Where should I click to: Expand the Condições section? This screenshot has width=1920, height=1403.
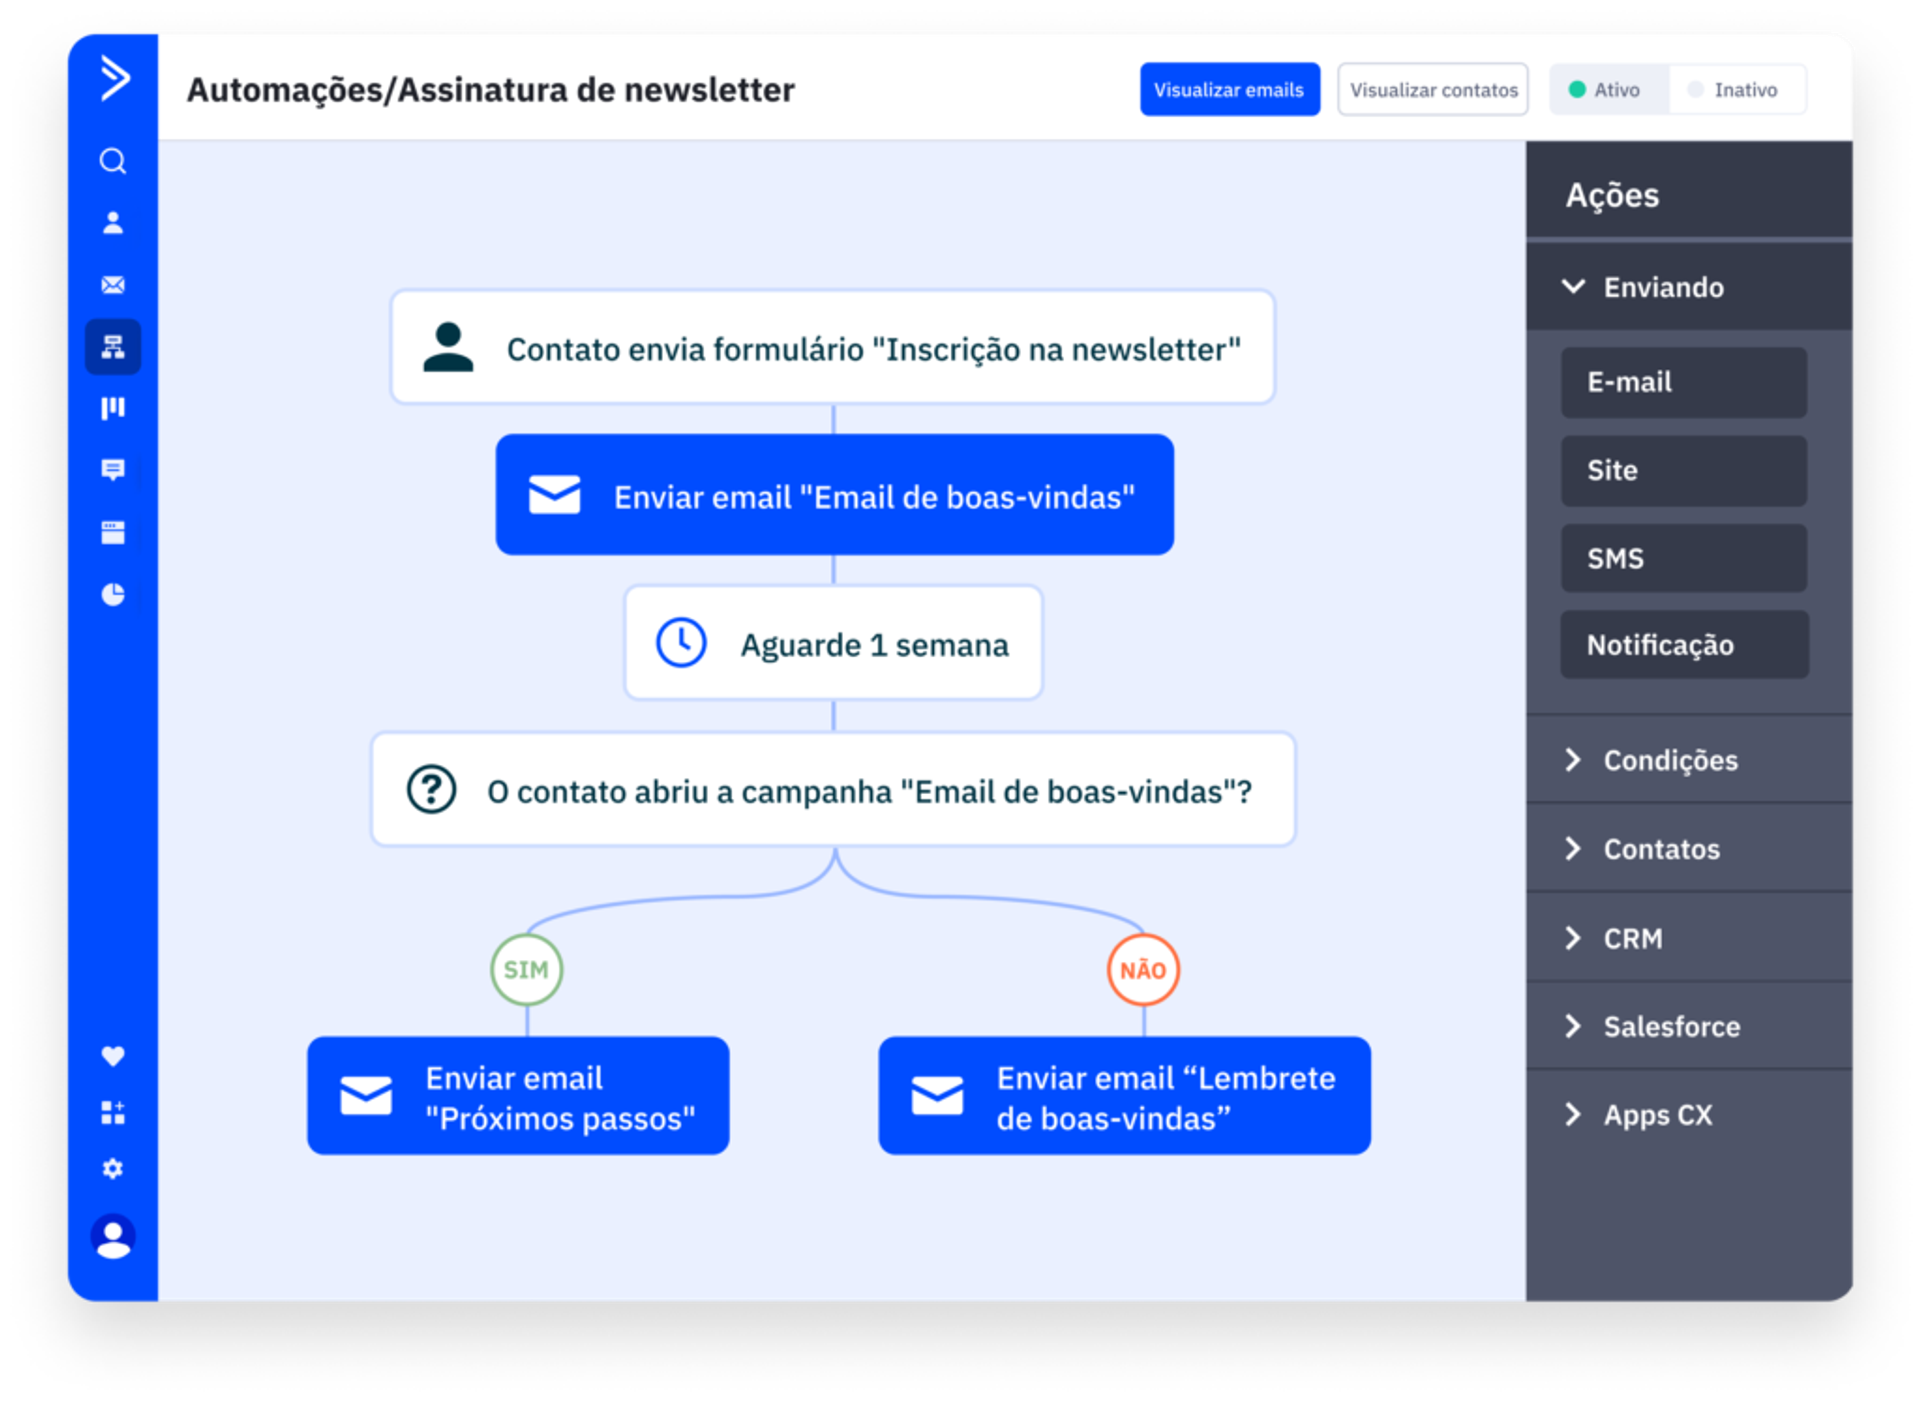tap(1669, 760)
